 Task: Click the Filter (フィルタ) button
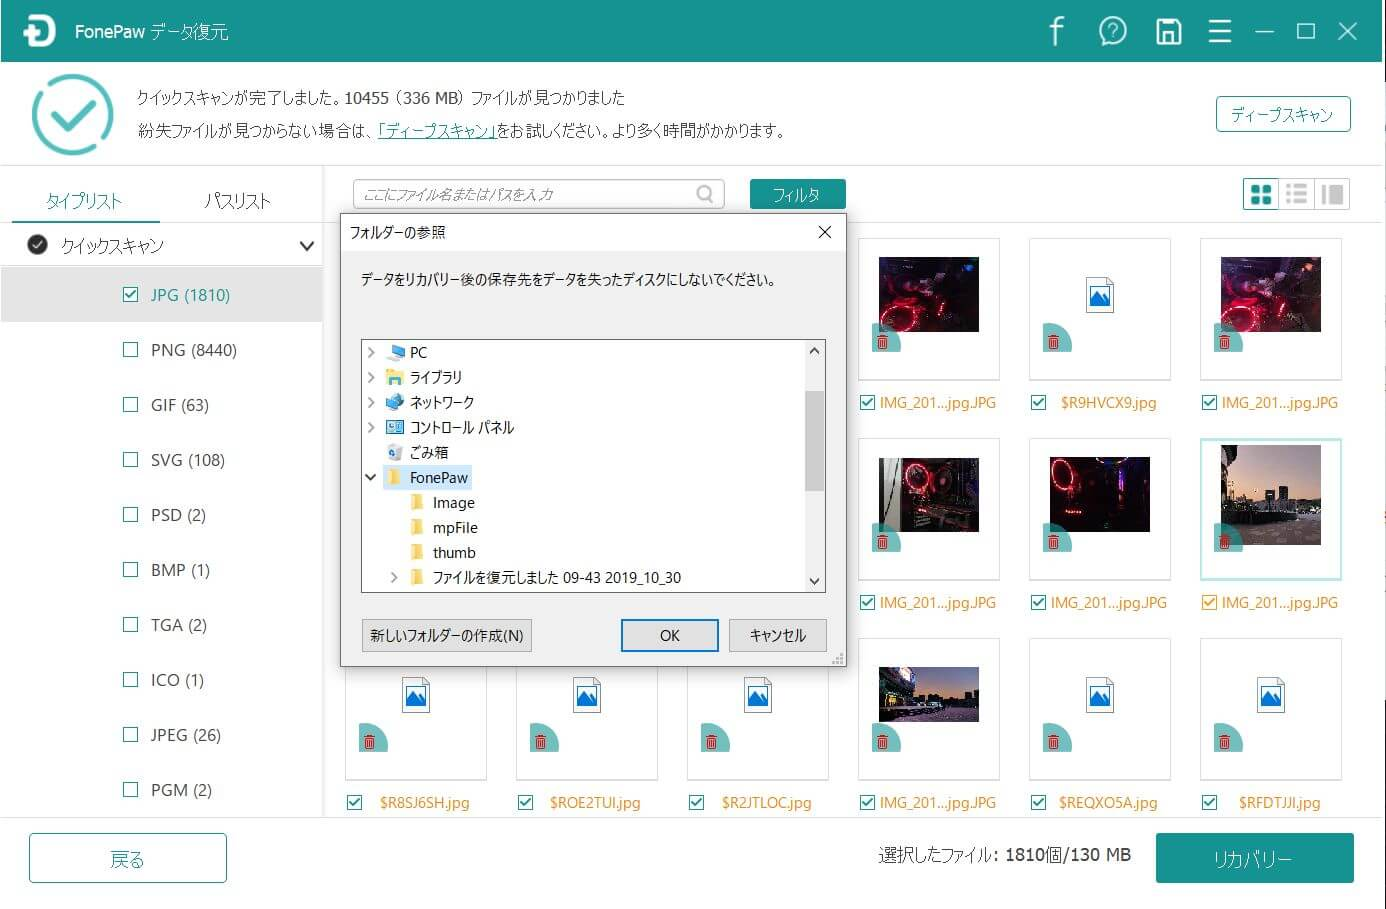click(x=797, y=194)
